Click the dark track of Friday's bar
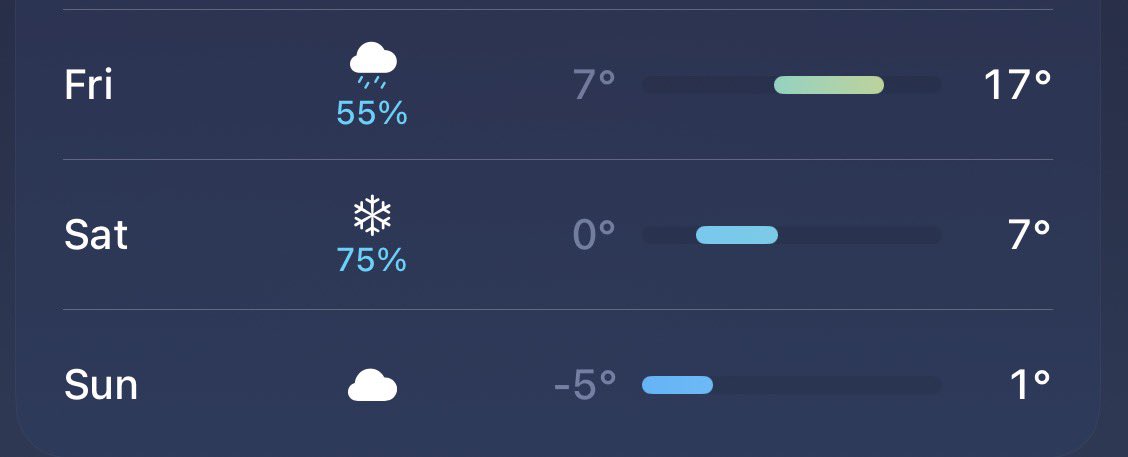1128x457 pixels. [791, 85]
